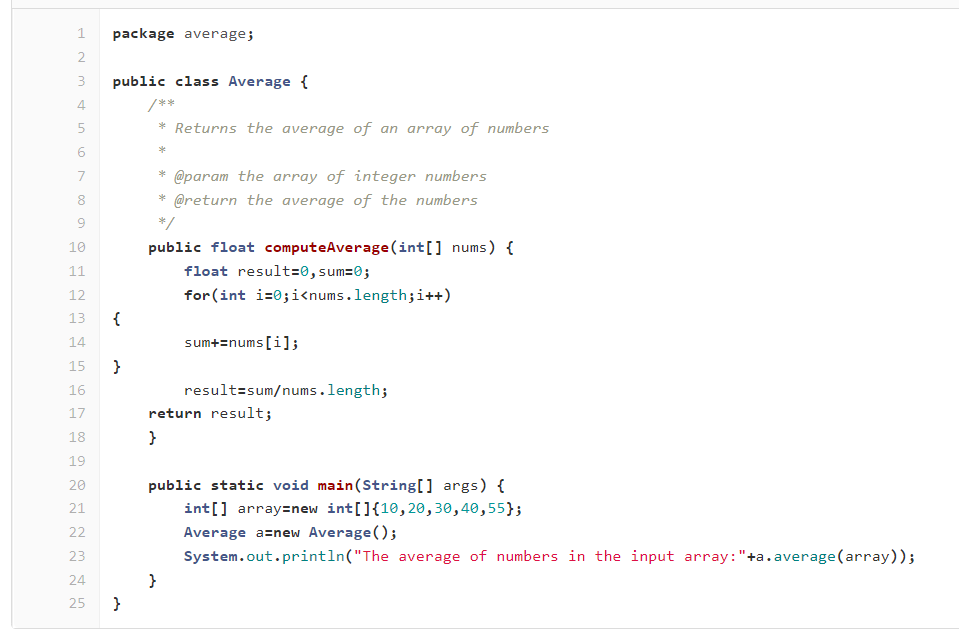Image resolution: width=959 pixels, height=633 pixels.
Task: Click the final closing brace on line 25
Action: [x=117, y=604]
